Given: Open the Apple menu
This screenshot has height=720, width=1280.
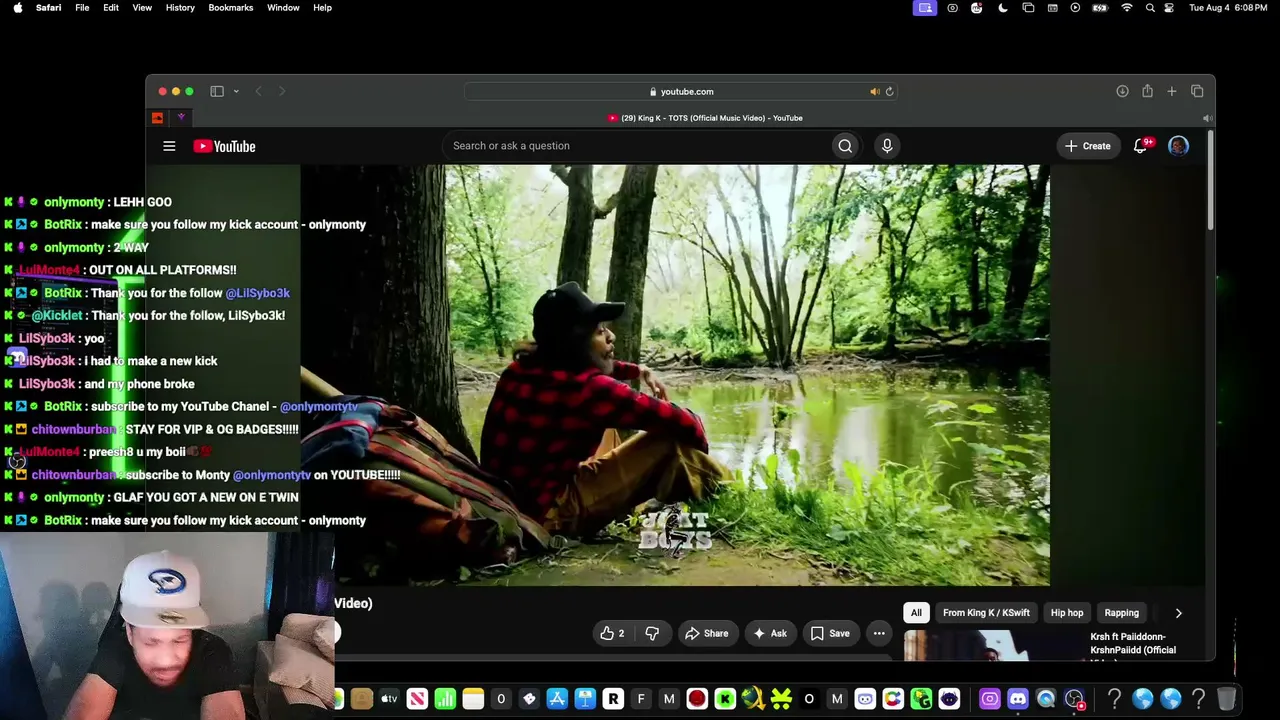Looking at the screenshot, I should click(18, 8).
